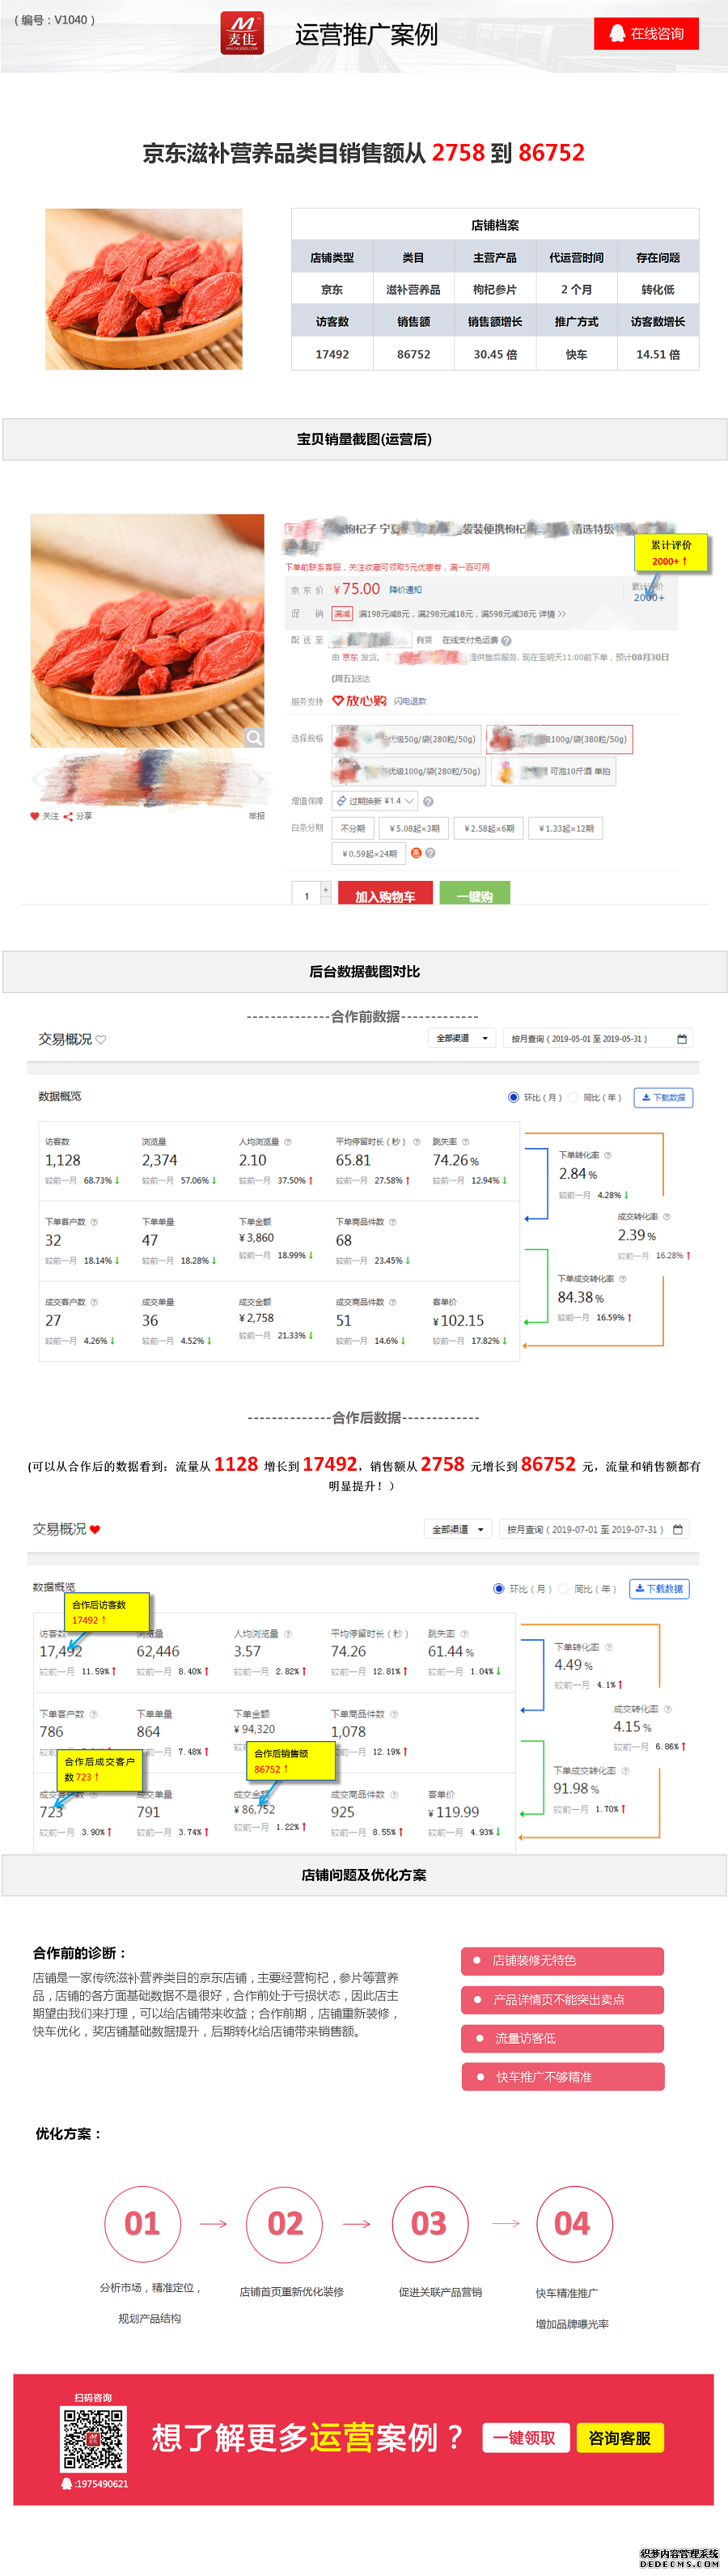The height and width of the screenshot is (2576, 728).
Task: Click the yellow 咨询客服 button
Action: (620, 2438)
